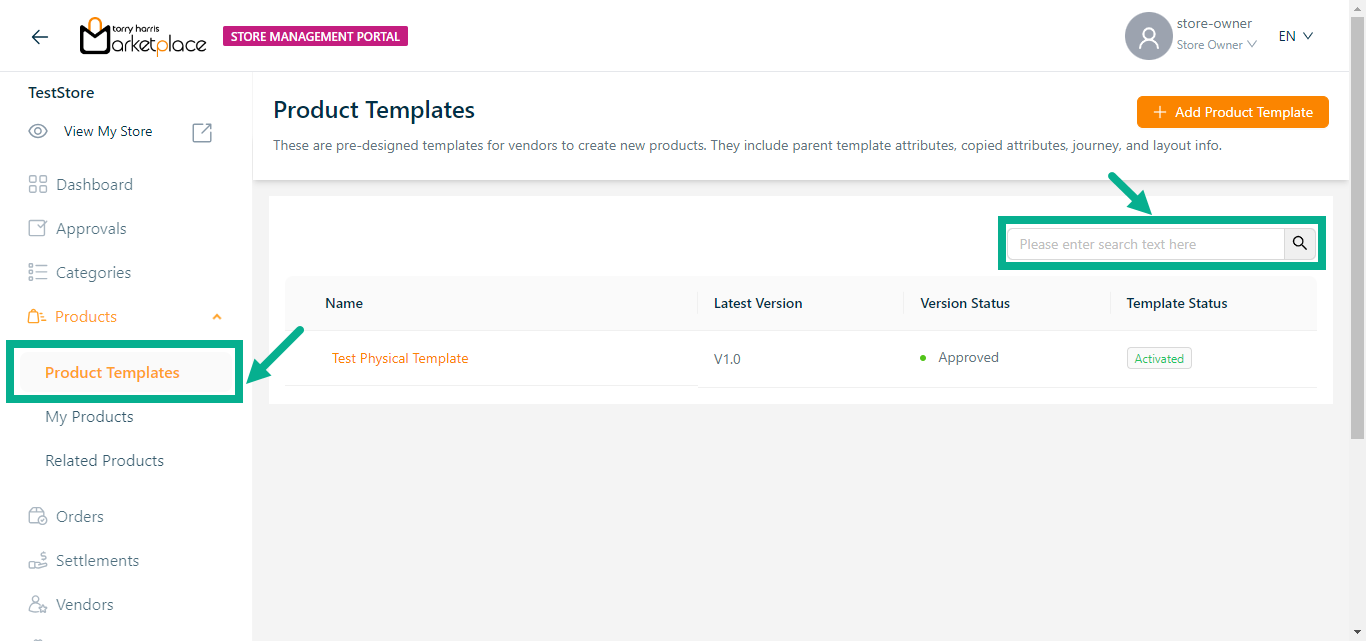The image size is (1366, 641).
Task: Click the page vertical scrollbar
Action: point(1357,230)
